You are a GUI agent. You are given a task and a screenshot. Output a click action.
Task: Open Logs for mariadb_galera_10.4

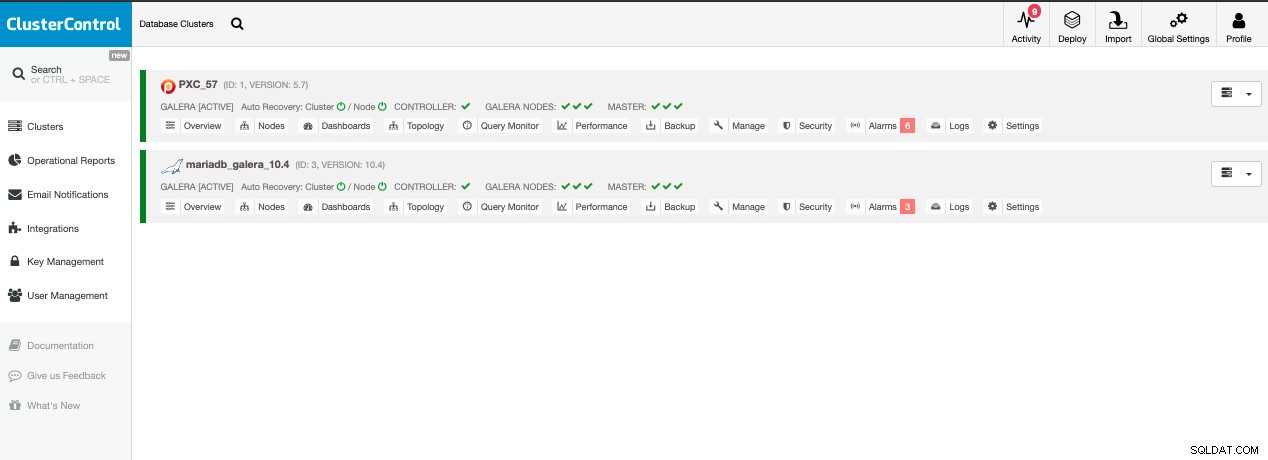950,207
